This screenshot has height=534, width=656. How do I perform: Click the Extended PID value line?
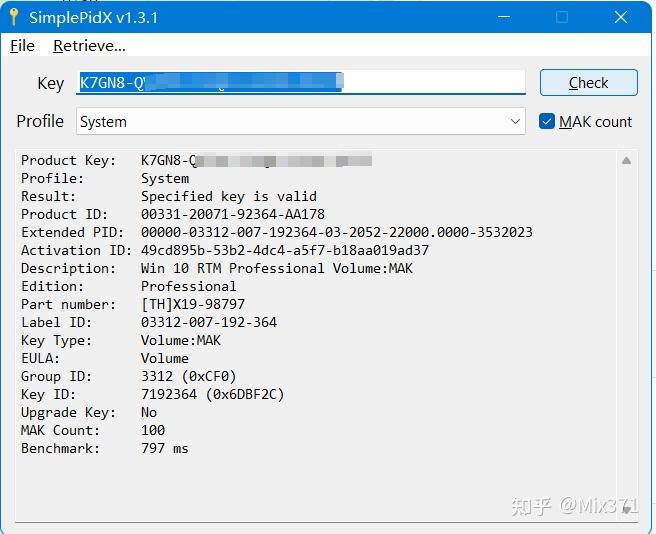pyautogui.click(x=336, y=232)
